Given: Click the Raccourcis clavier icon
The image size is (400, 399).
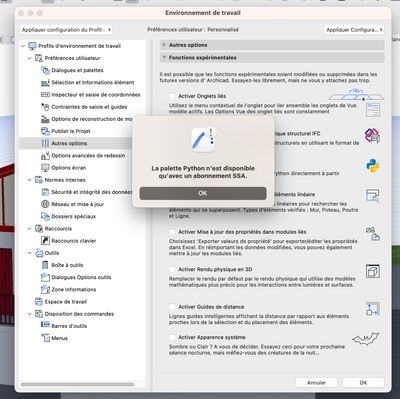Looking at the screenshot, I should pyautogui.click(x=45, y=241).
